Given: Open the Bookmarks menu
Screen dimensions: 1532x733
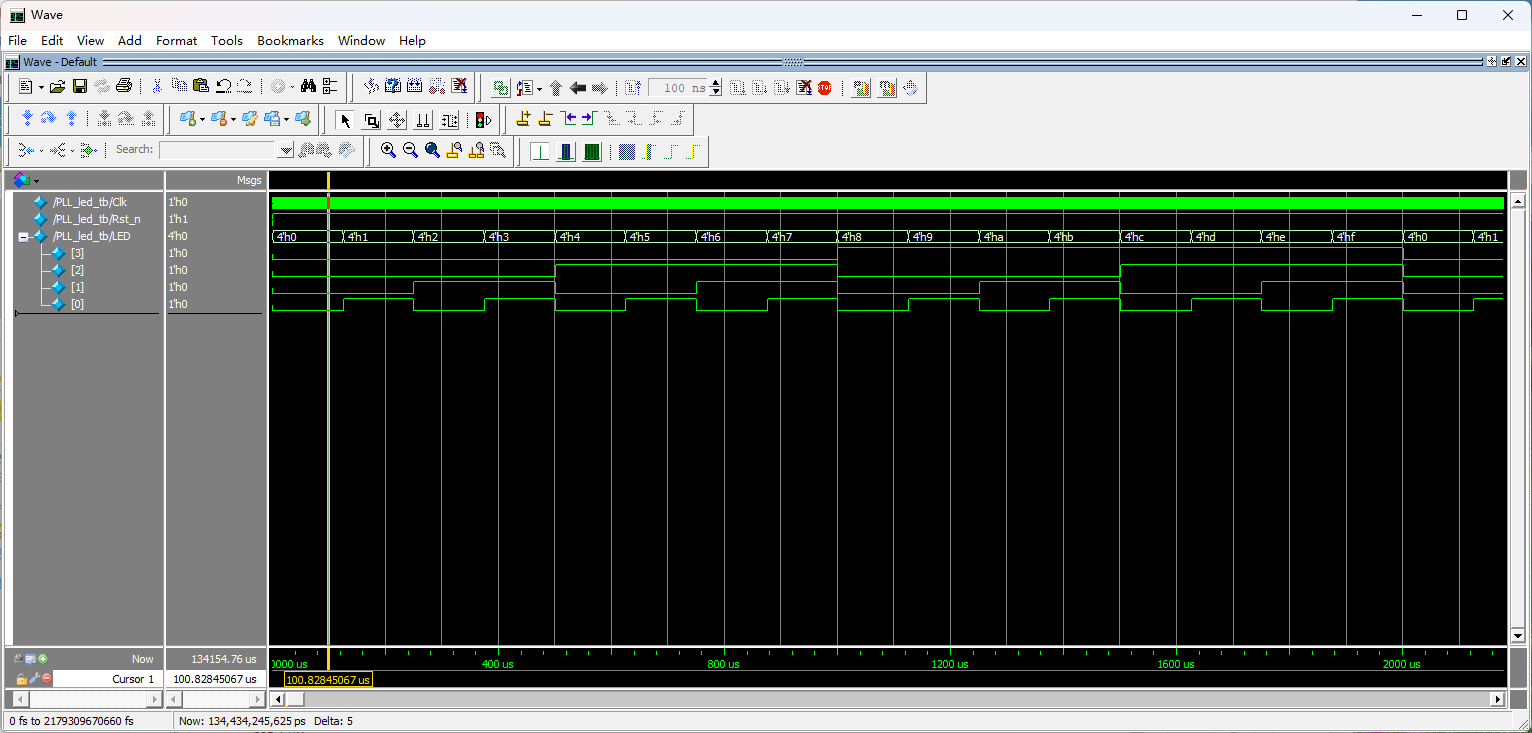Looking at the screenshot, I should 290,41.
